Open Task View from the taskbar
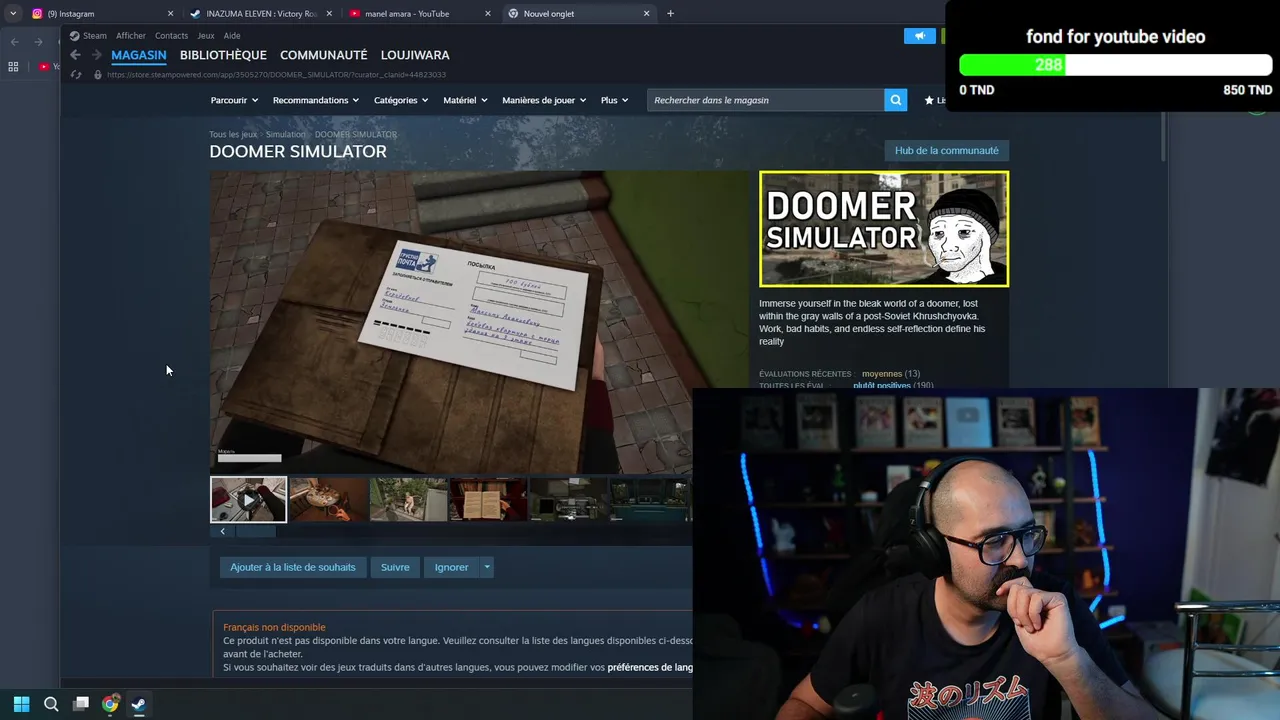Screen dimensions: 1280x720 point(81,704)
